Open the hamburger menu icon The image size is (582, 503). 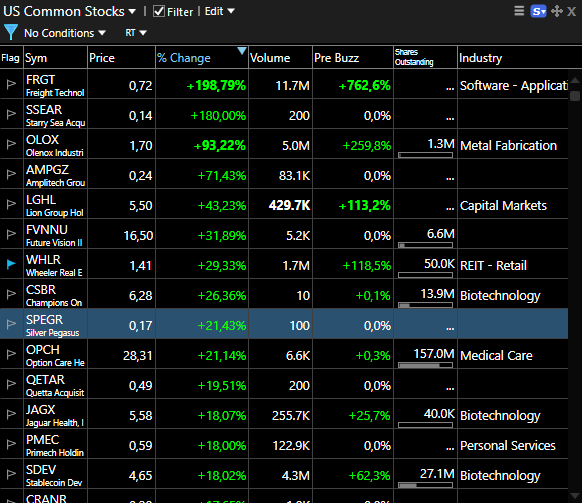(x=519, y=11)
